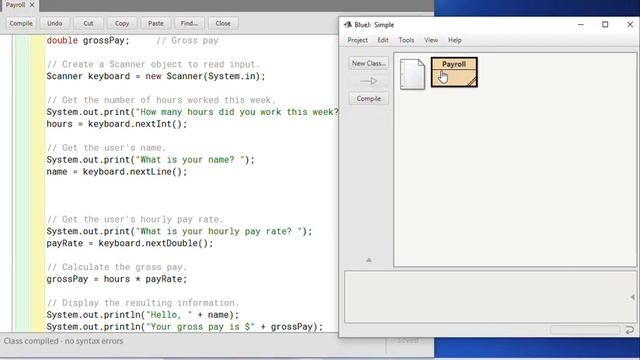Click the New Class... button in BlueJ
Image resolution: width=640 pixels, height=360 pixels.
pos(369,63)
